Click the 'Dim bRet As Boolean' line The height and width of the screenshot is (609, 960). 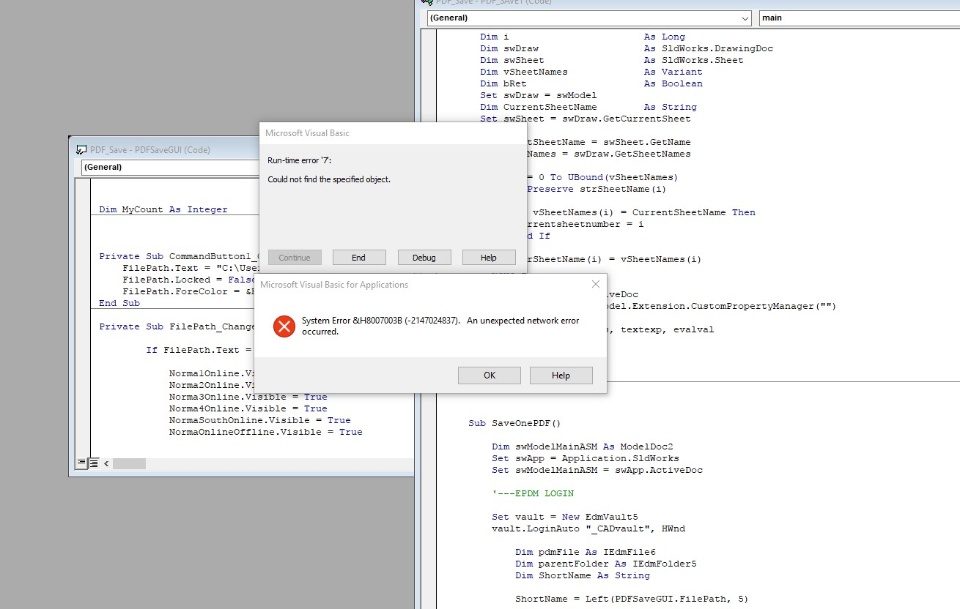(591, 83)
